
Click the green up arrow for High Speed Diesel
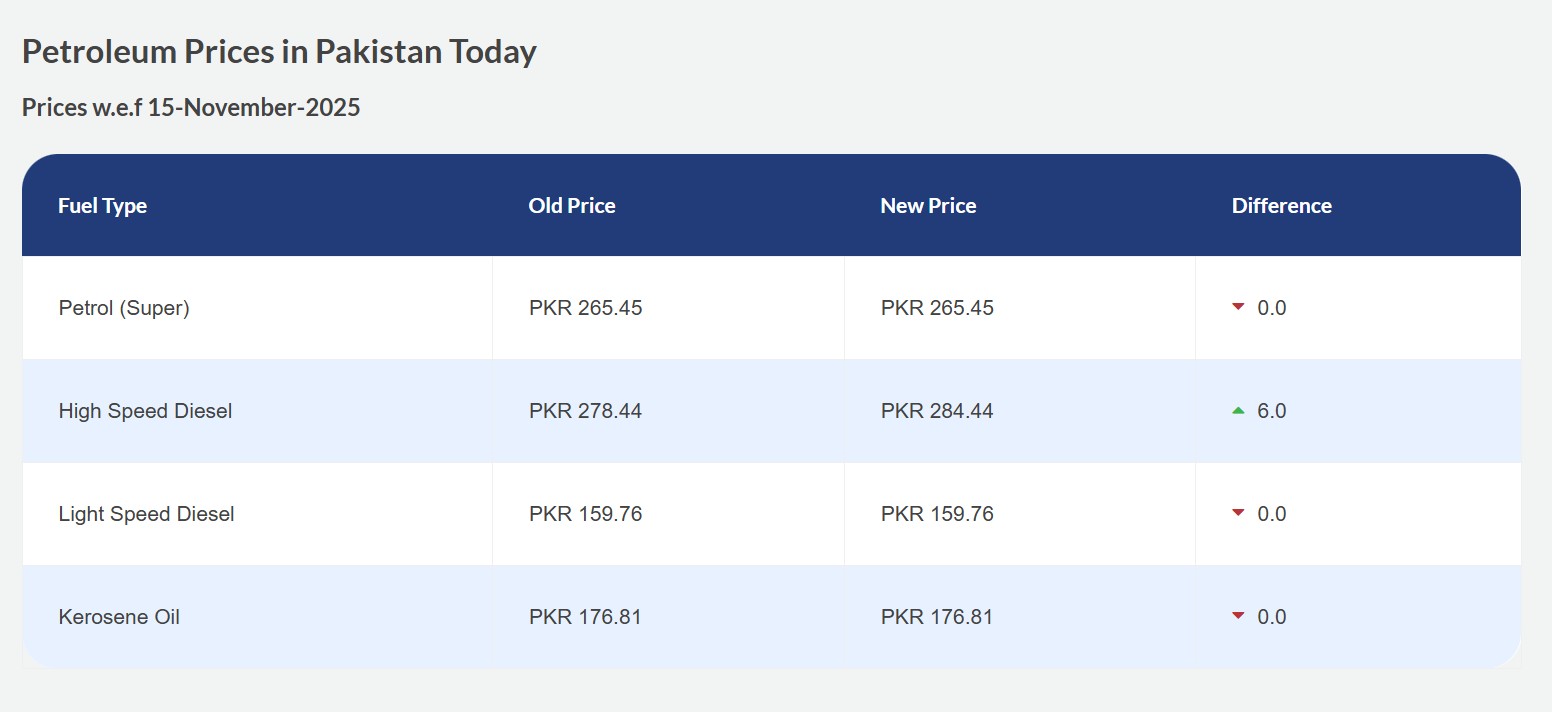[1238, 410]
